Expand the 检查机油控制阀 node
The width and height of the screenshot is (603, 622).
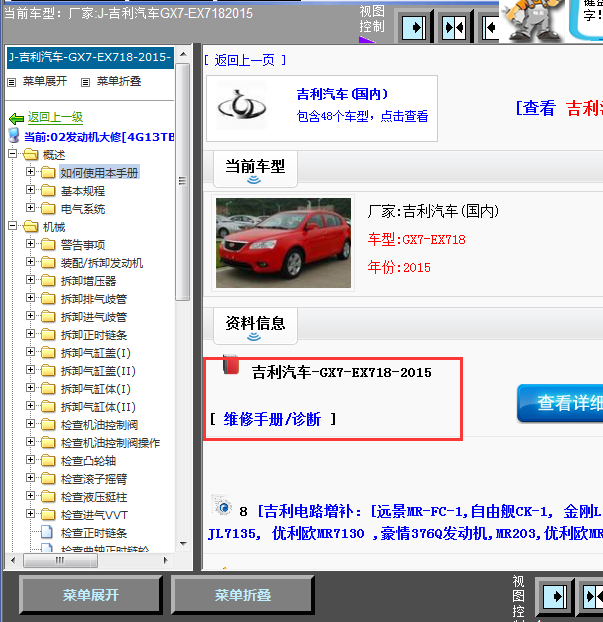[x=30, y=423]
